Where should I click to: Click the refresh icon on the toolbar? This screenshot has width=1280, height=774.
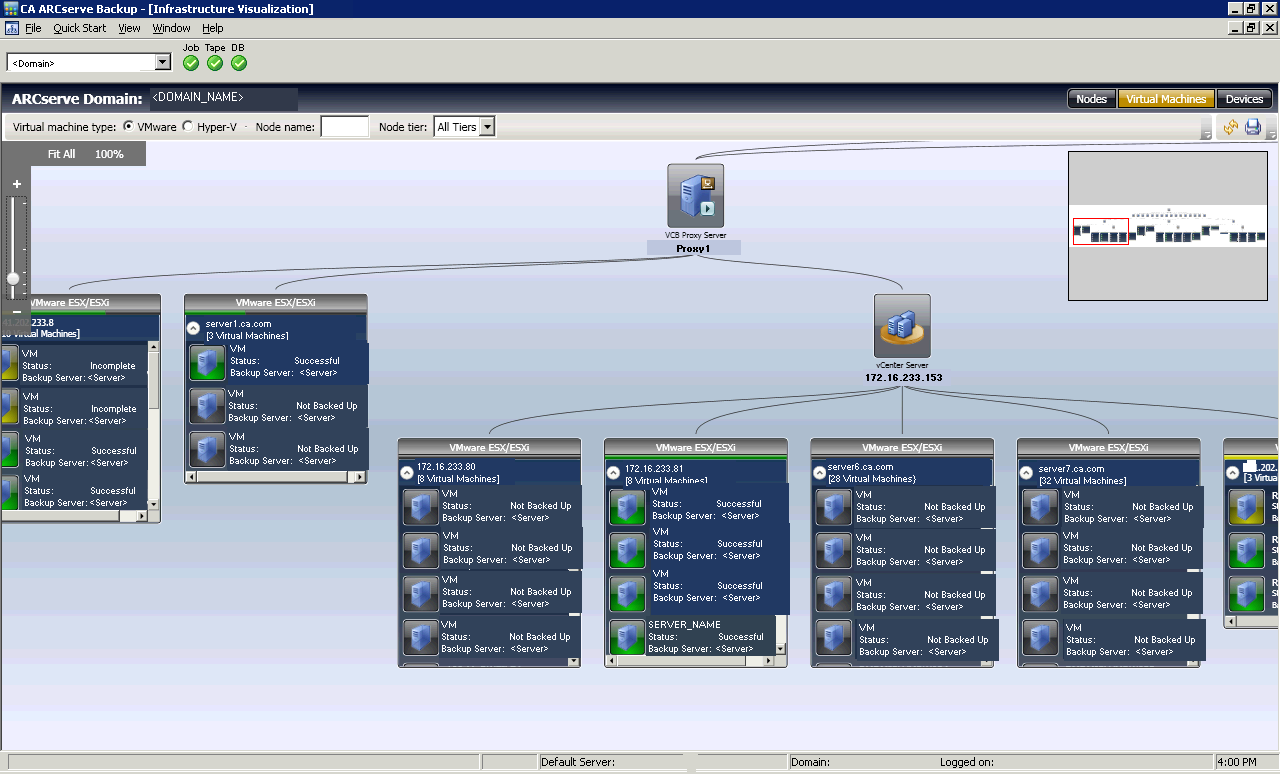[x=1231, y=127]
